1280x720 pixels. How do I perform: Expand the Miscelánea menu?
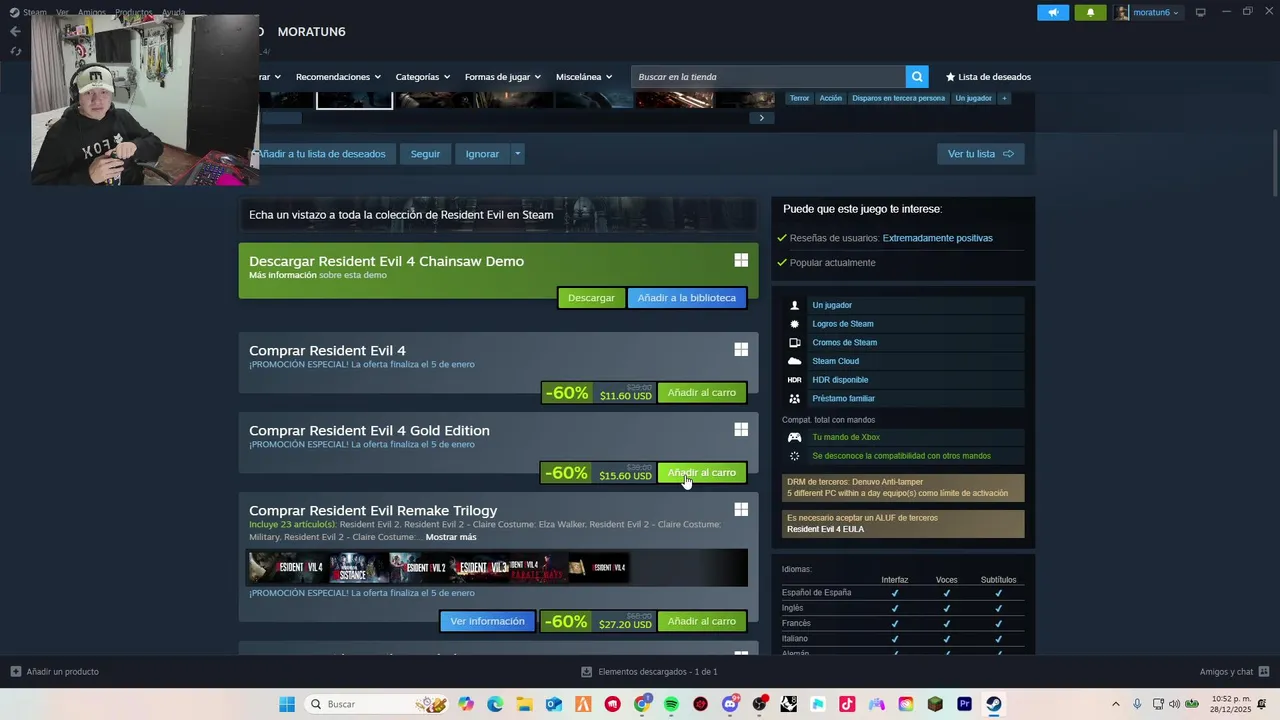(x=584, y=77)
